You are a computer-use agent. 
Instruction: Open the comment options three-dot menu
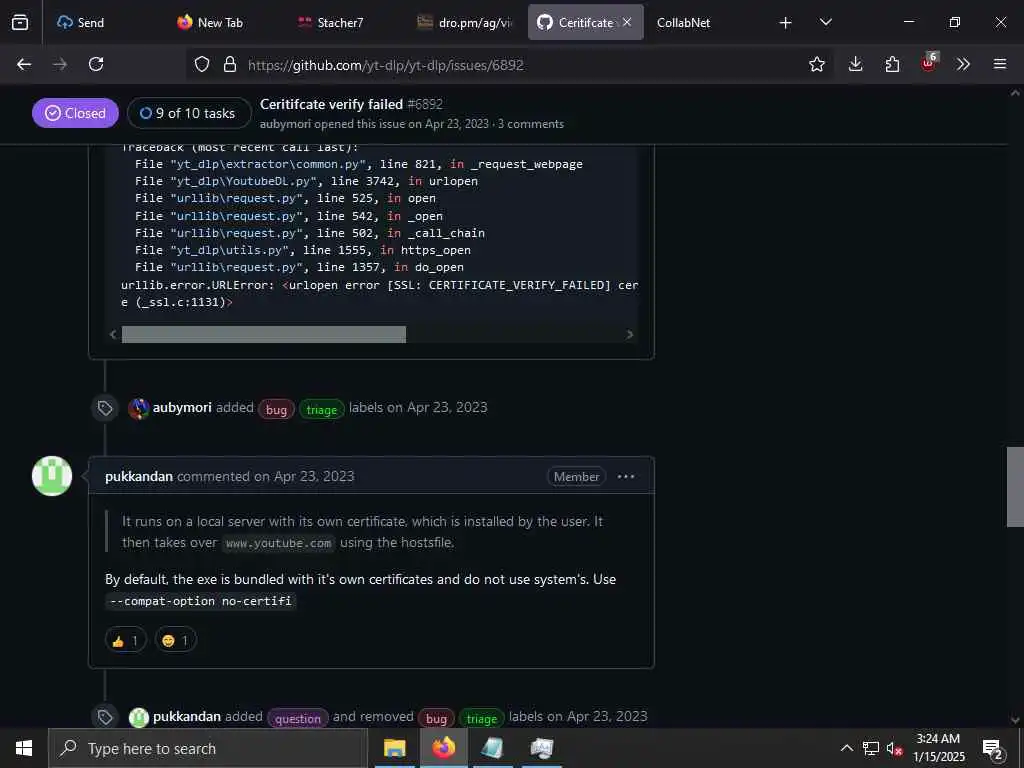[626, 477]
